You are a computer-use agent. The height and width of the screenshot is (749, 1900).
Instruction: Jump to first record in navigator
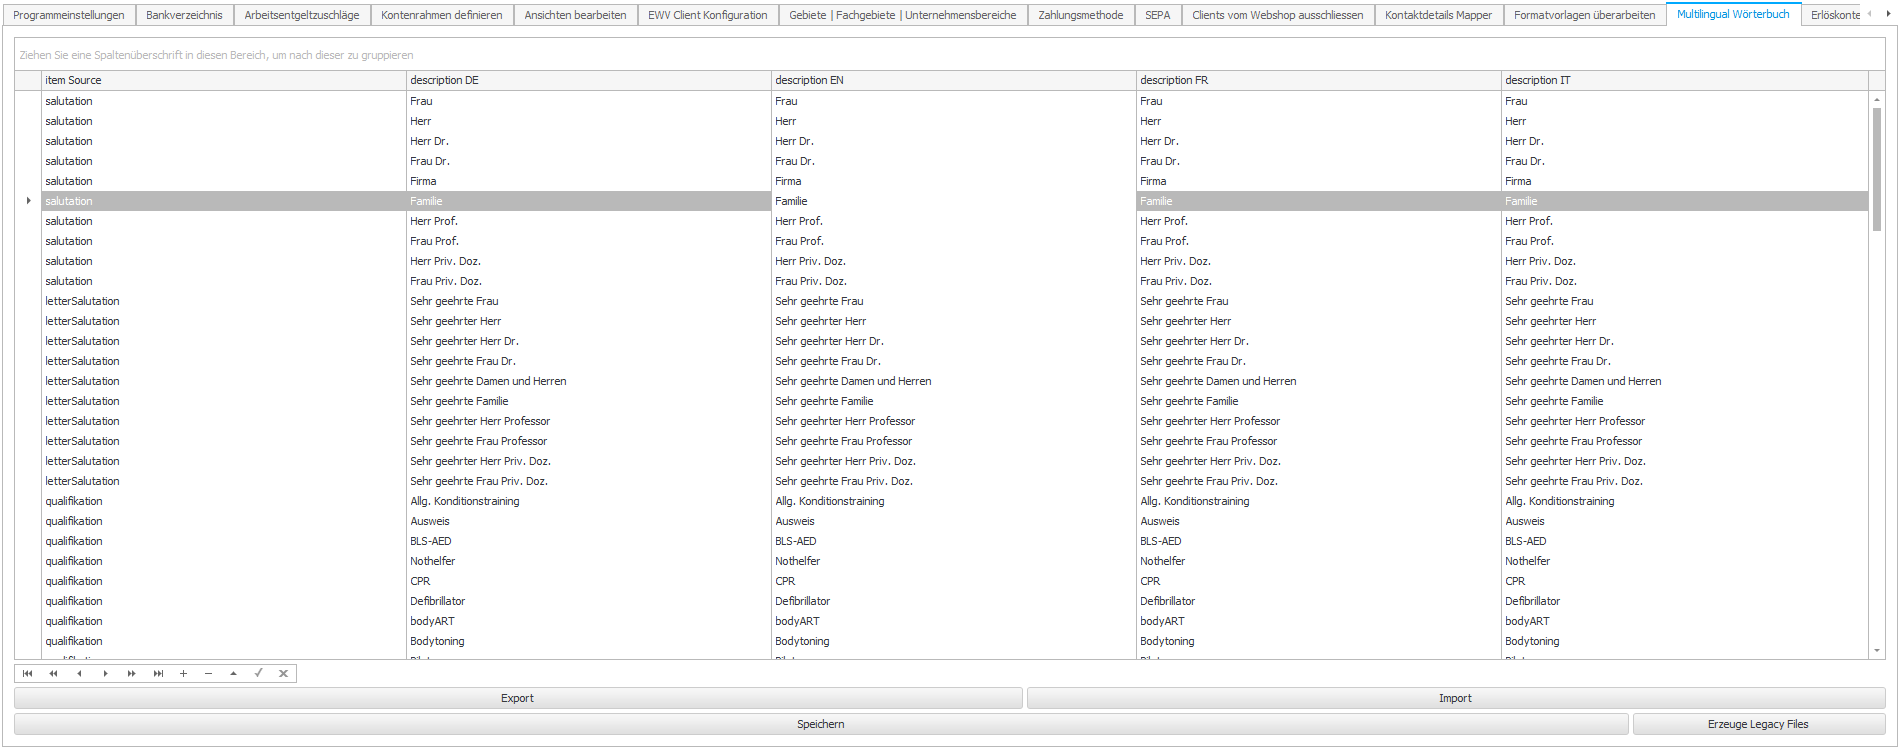(x=27, y=674)
